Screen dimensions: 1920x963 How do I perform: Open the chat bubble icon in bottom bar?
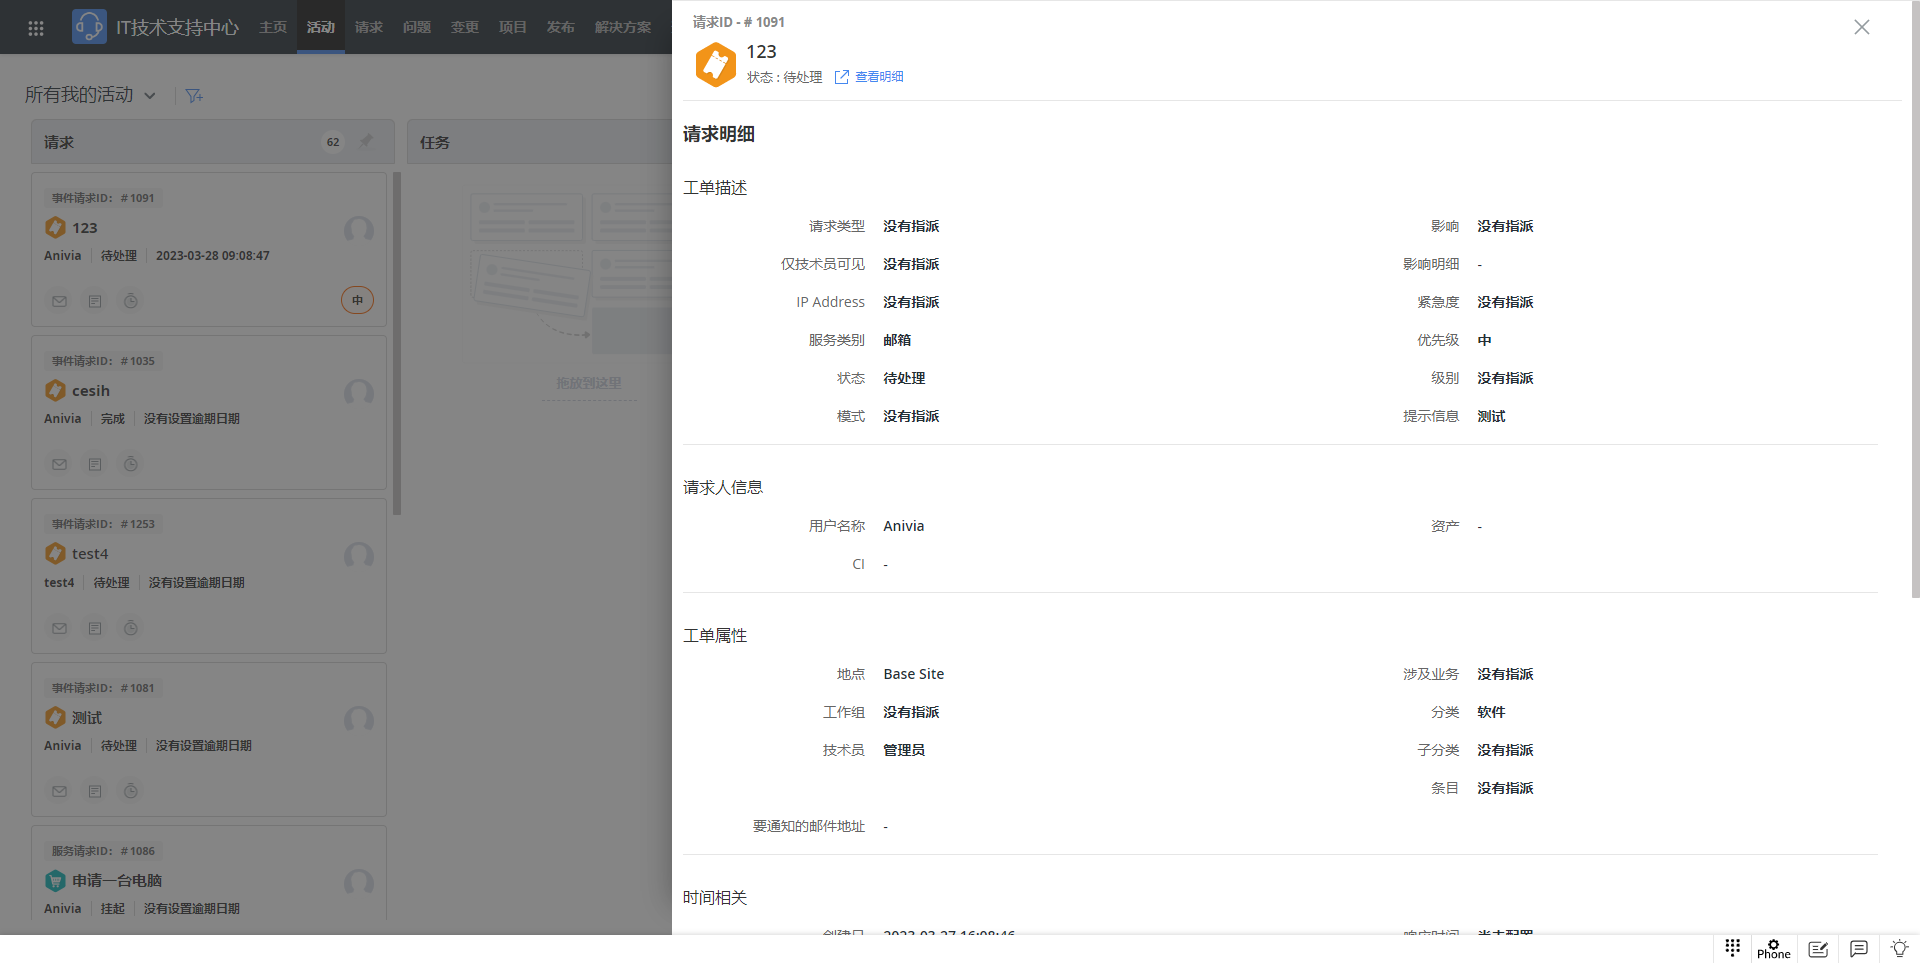pyautogui.click(x=1859, y=949)
